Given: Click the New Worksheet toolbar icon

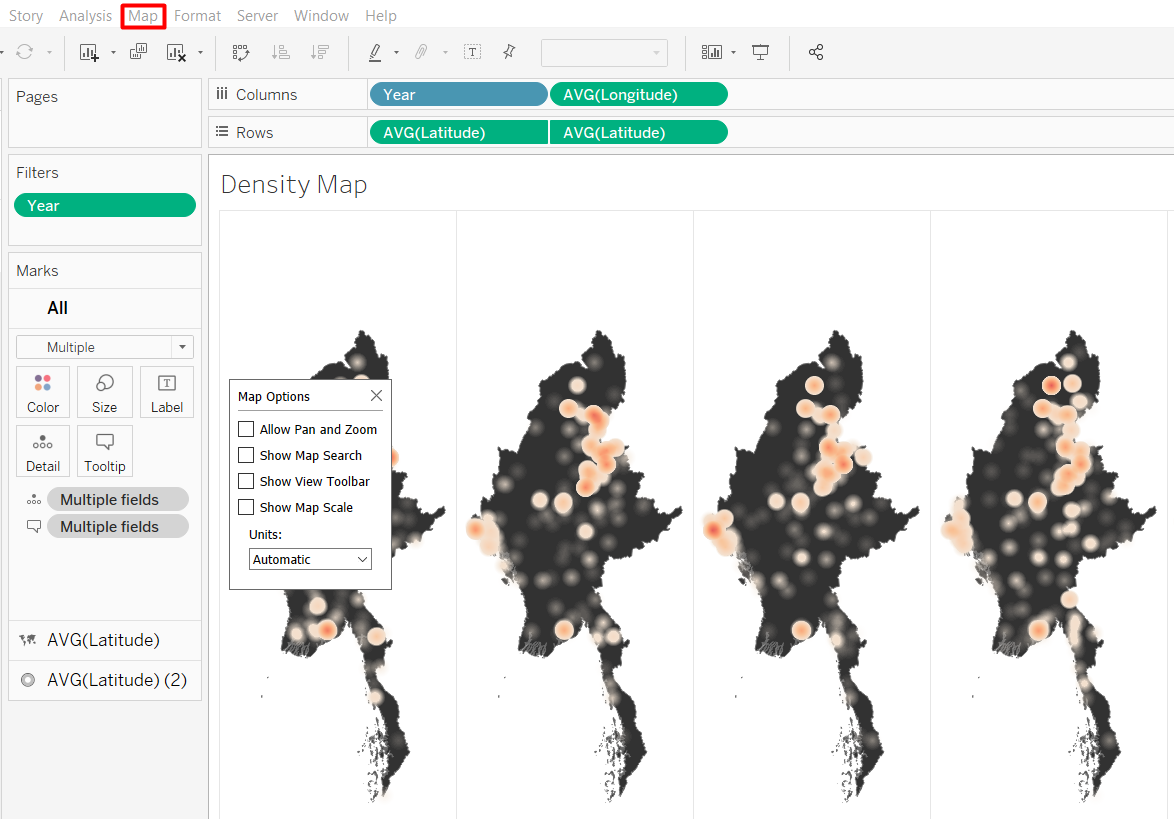Looking at the screenshot, I should 89,53.
